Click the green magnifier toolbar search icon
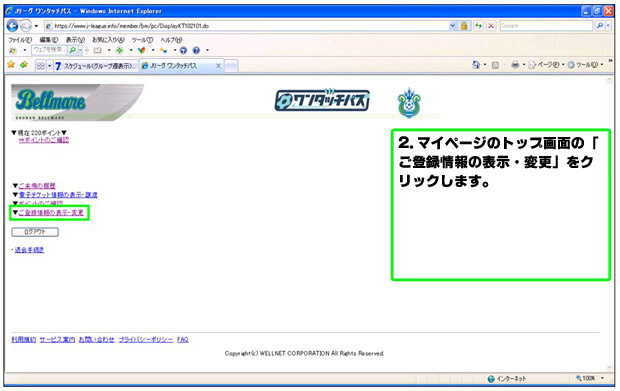The image size is (620, 391). (73, 50)
